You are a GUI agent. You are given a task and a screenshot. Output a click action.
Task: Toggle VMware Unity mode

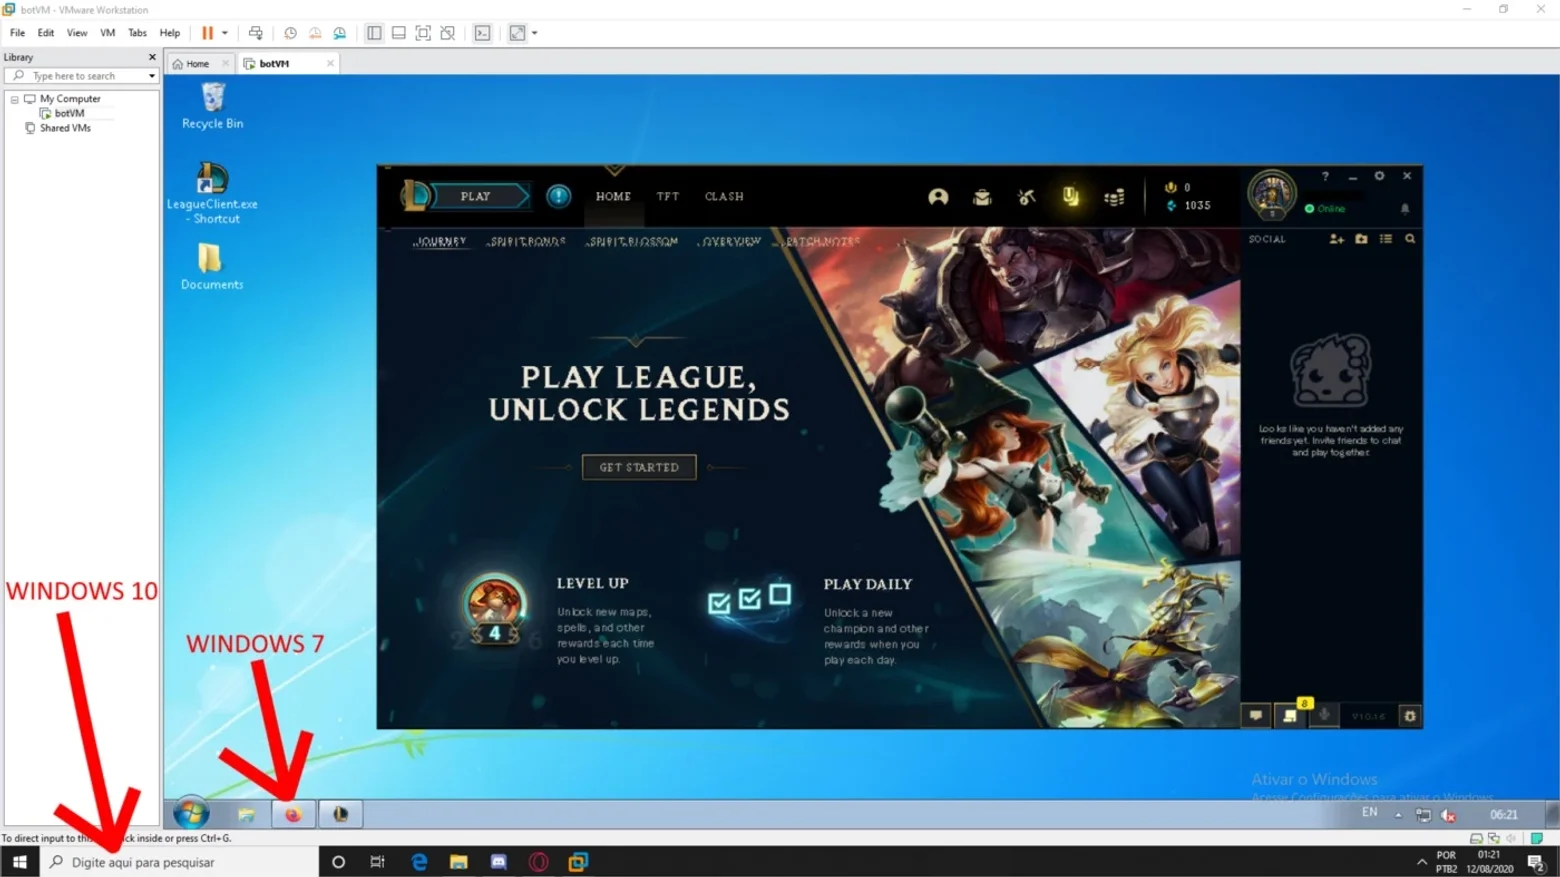[448, 33]
